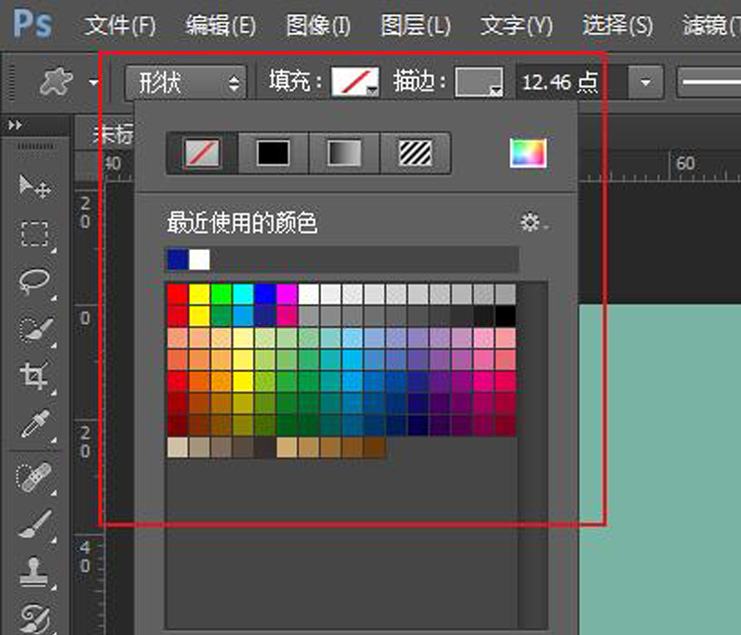This screenshot has height=635, width=741.
Task: Open tool preset picker arrow
Action: (94, 83)
